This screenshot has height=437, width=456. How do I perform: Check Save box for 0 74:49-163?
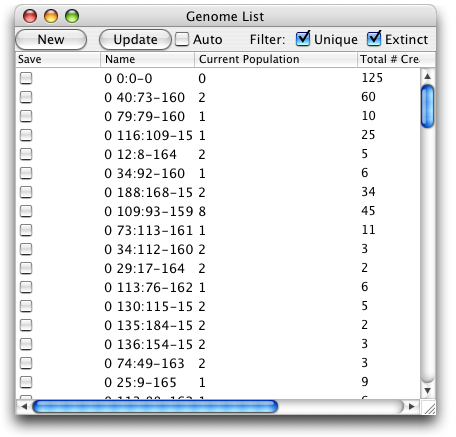[x=26, y=363]
